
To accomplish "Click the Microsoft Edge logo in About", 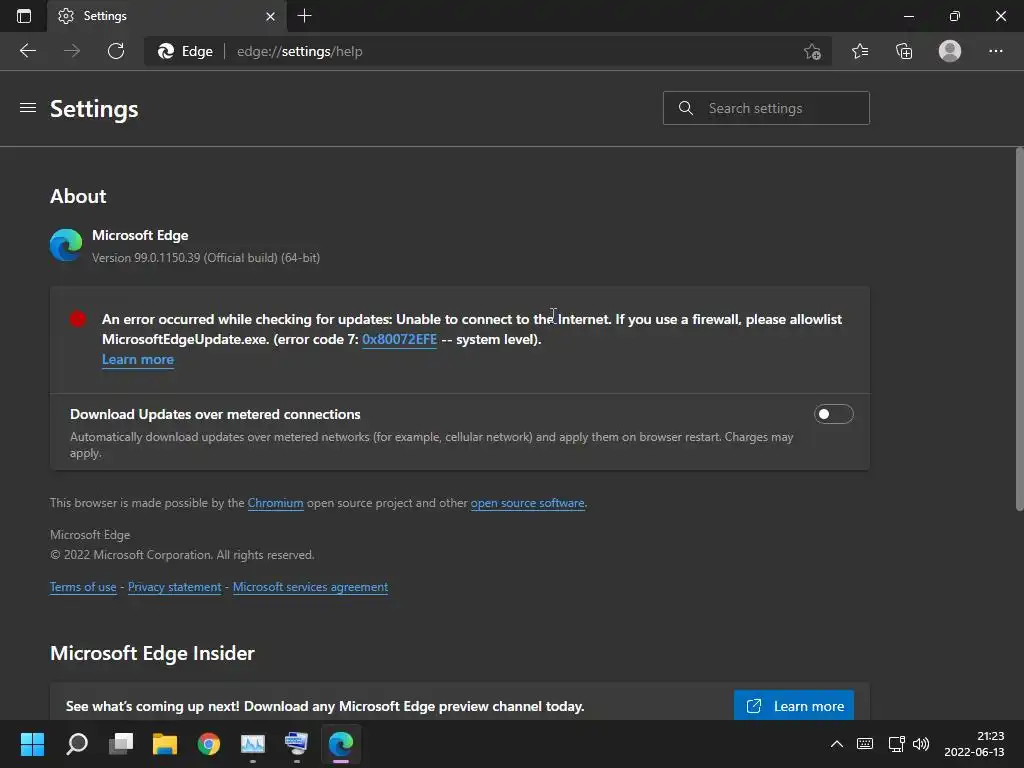I will tap(66, 246).
